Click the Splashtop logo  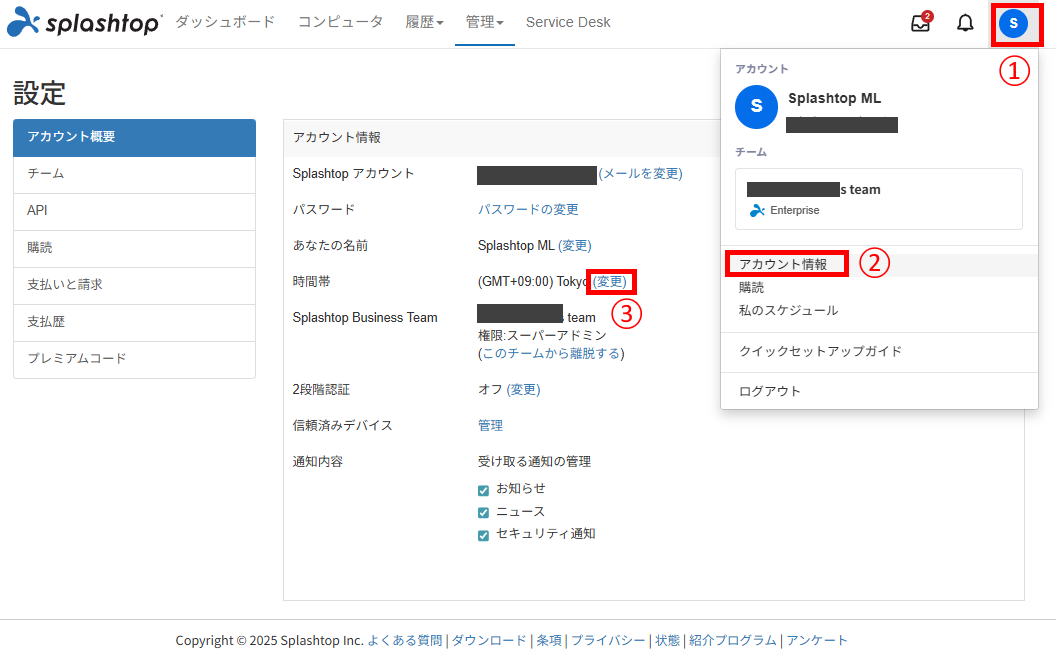(x=84, y=22)
